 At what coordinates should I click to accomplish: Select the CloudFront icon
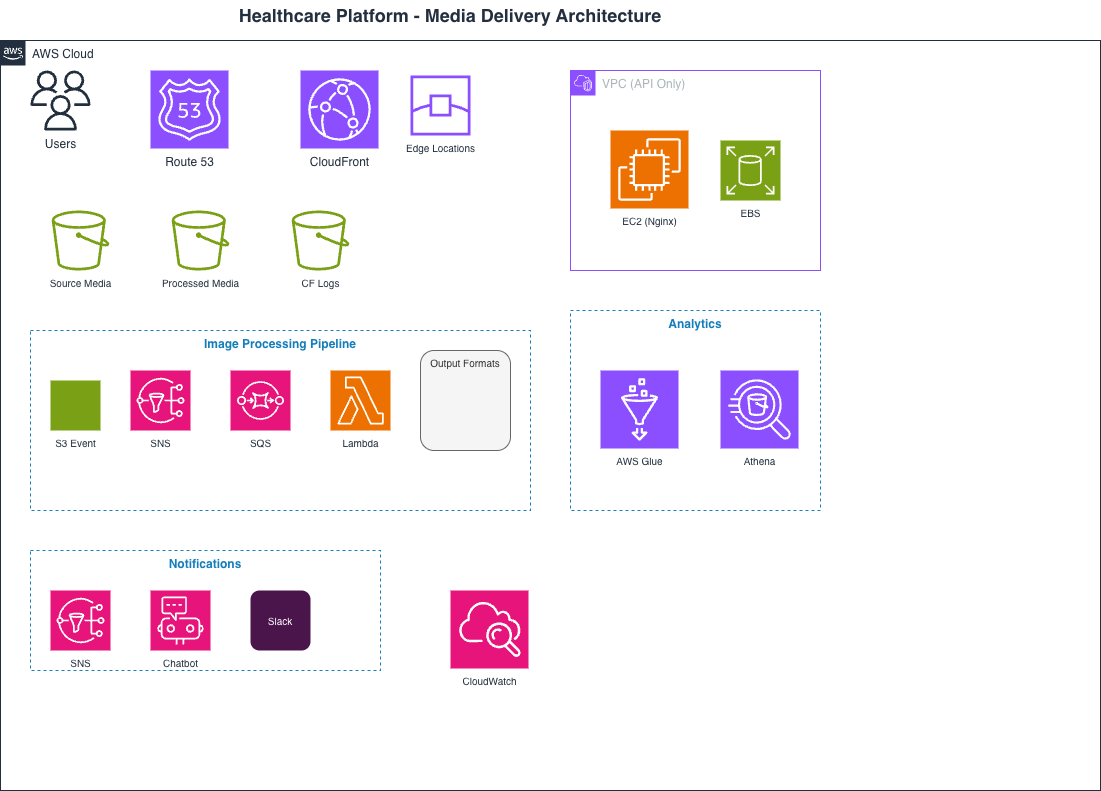(x=339, y=109)
